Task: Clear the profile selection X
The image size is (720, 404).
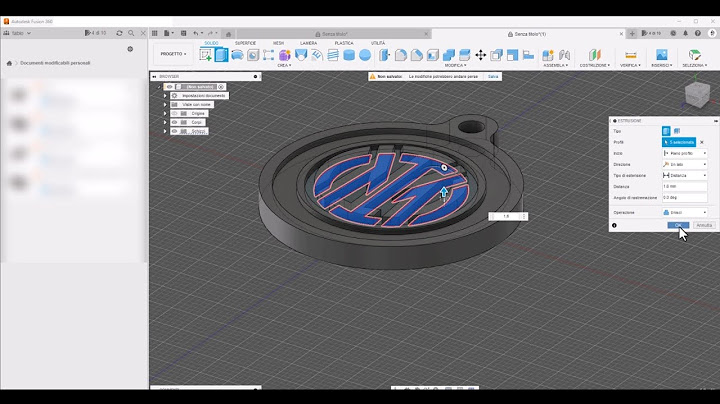Action: point(702,142)
